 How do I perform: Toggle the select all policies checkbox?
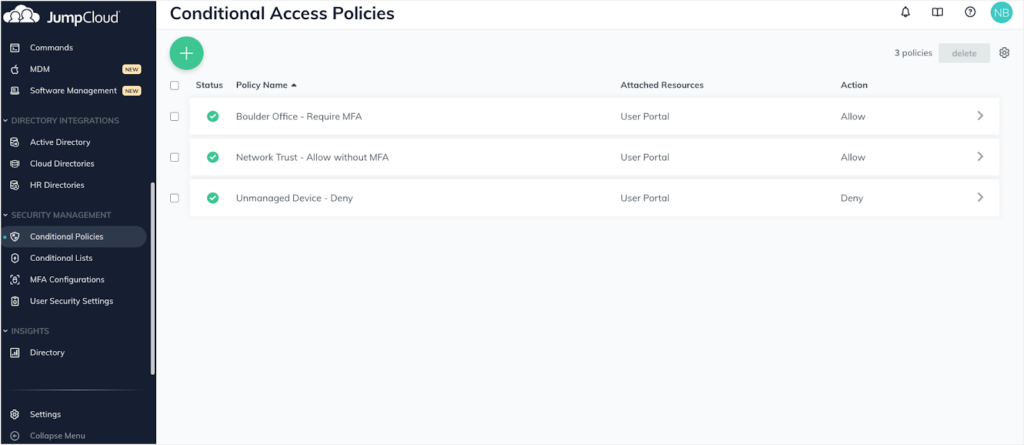click(x=175, y=85)
